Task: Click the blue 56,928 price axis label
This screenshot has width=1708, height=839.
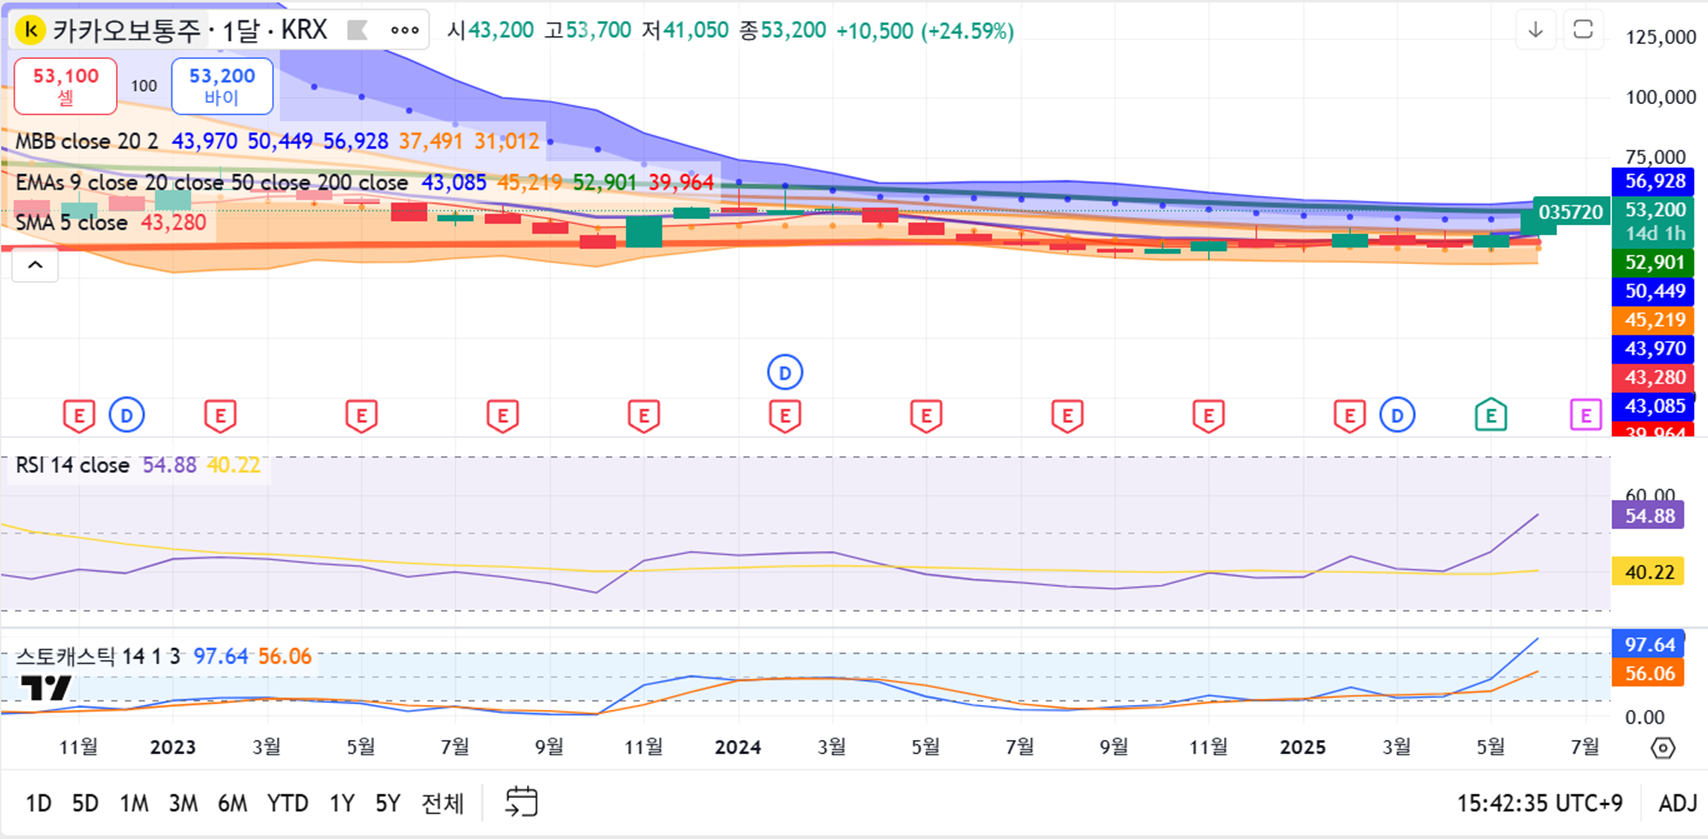Action: (x=1655, y=181)
